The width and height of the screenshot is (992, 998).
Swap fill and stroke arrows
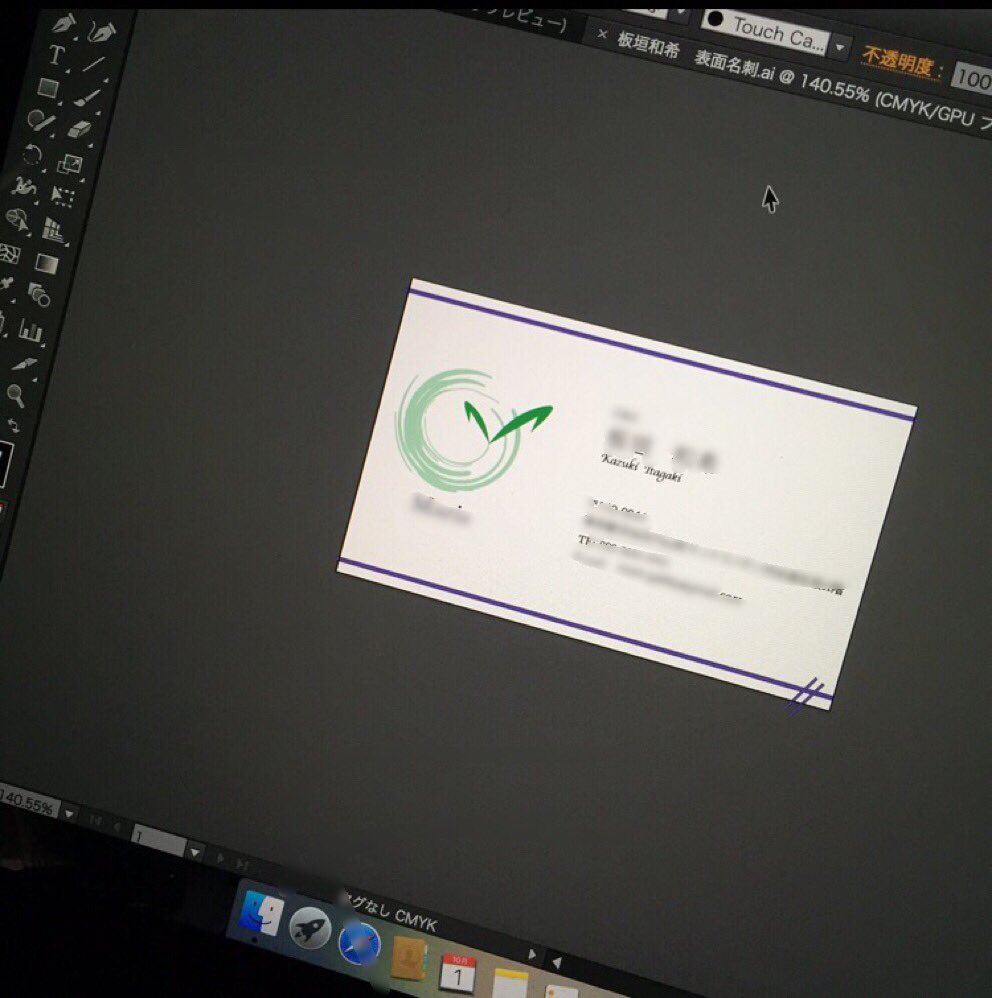(13, 425)
